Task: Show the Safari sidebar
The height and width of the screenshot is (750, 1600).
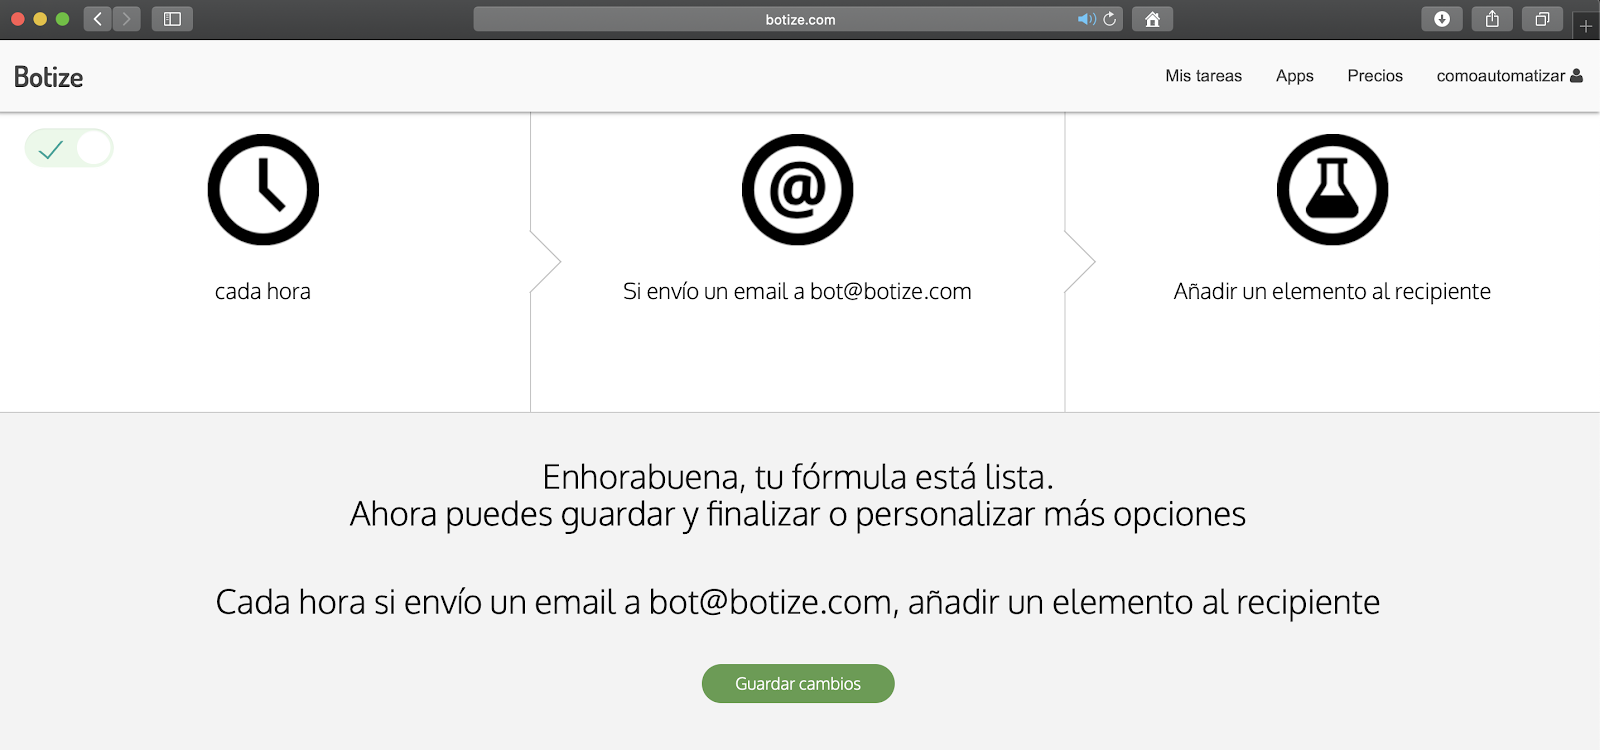Action: pyautogui.click(x=172, y=19)
